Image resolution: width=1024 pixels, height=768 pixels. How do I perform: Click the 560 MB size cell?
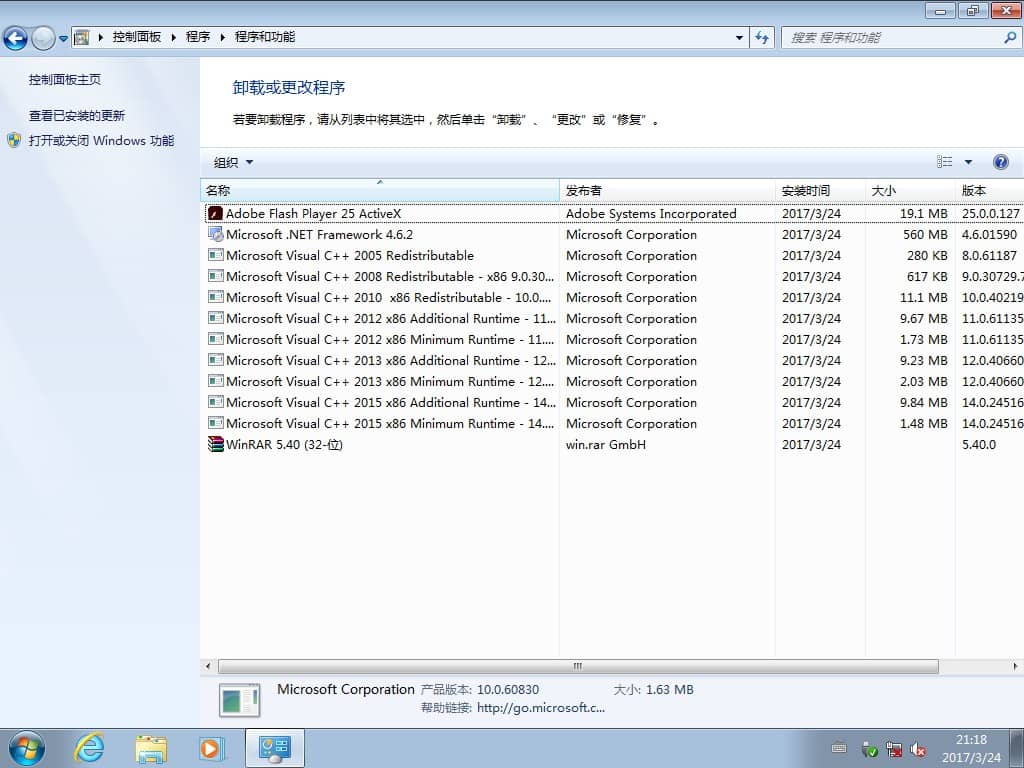click(925, 234)
